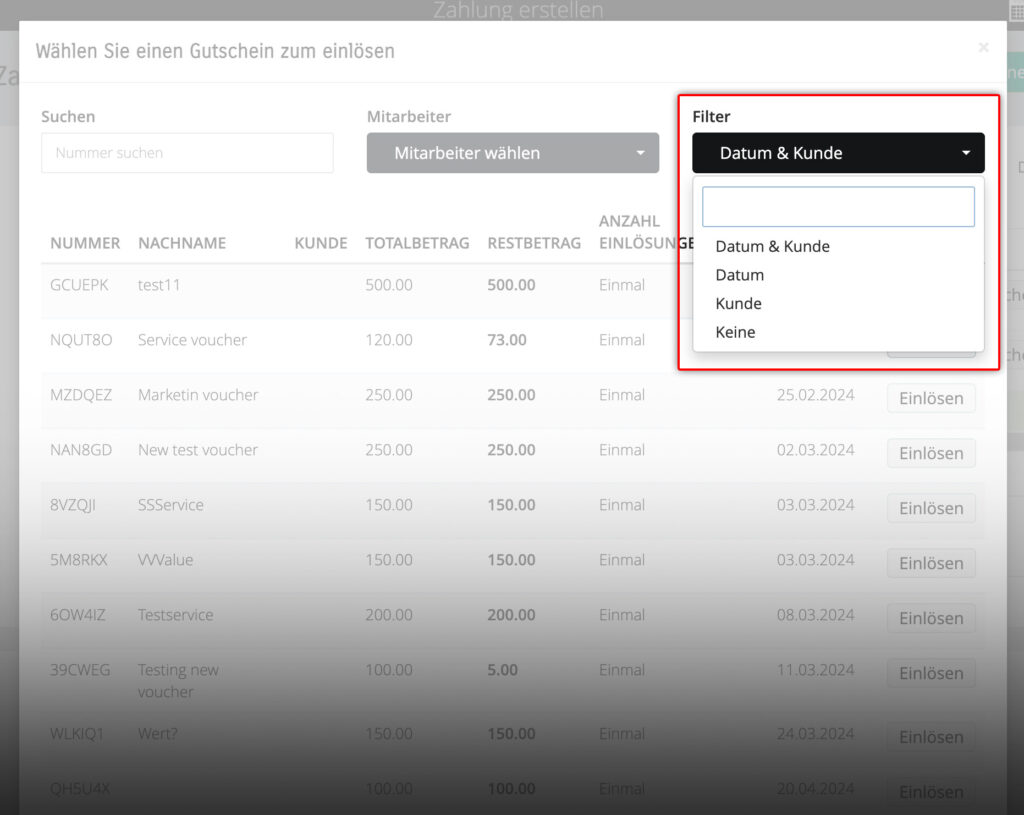Click the NUMMER column header
The image size is (1024, 815).
tap(85, 243)
